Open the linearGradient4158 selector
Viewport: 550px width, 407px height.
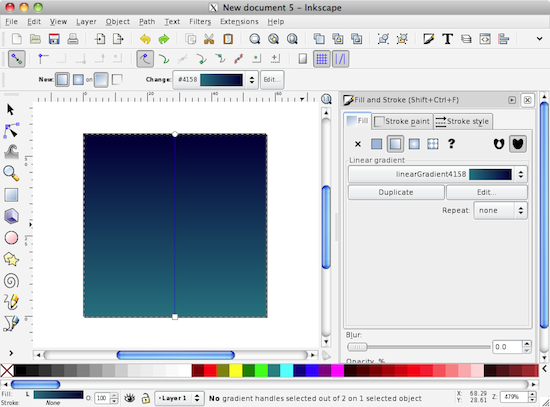(x=437, y=174)
